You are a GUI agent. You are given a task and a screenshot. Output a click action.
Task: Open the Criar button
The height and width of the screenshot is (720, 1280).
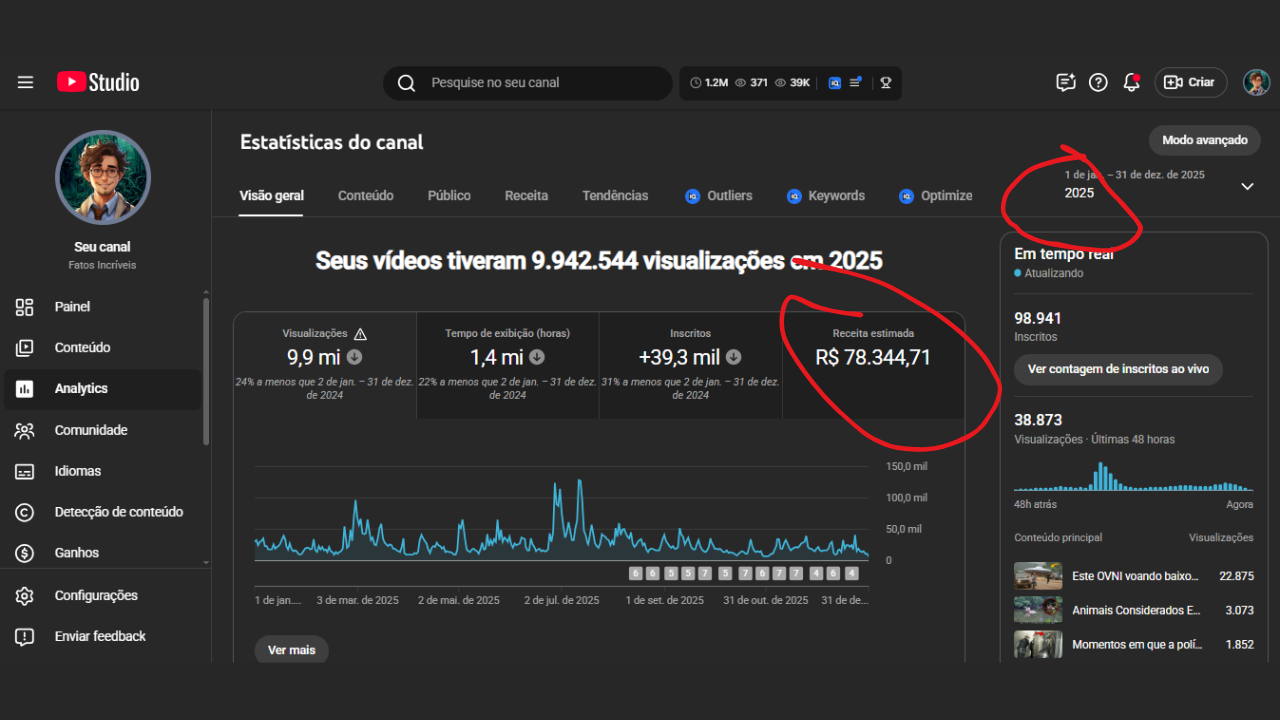pos(1190,83)
